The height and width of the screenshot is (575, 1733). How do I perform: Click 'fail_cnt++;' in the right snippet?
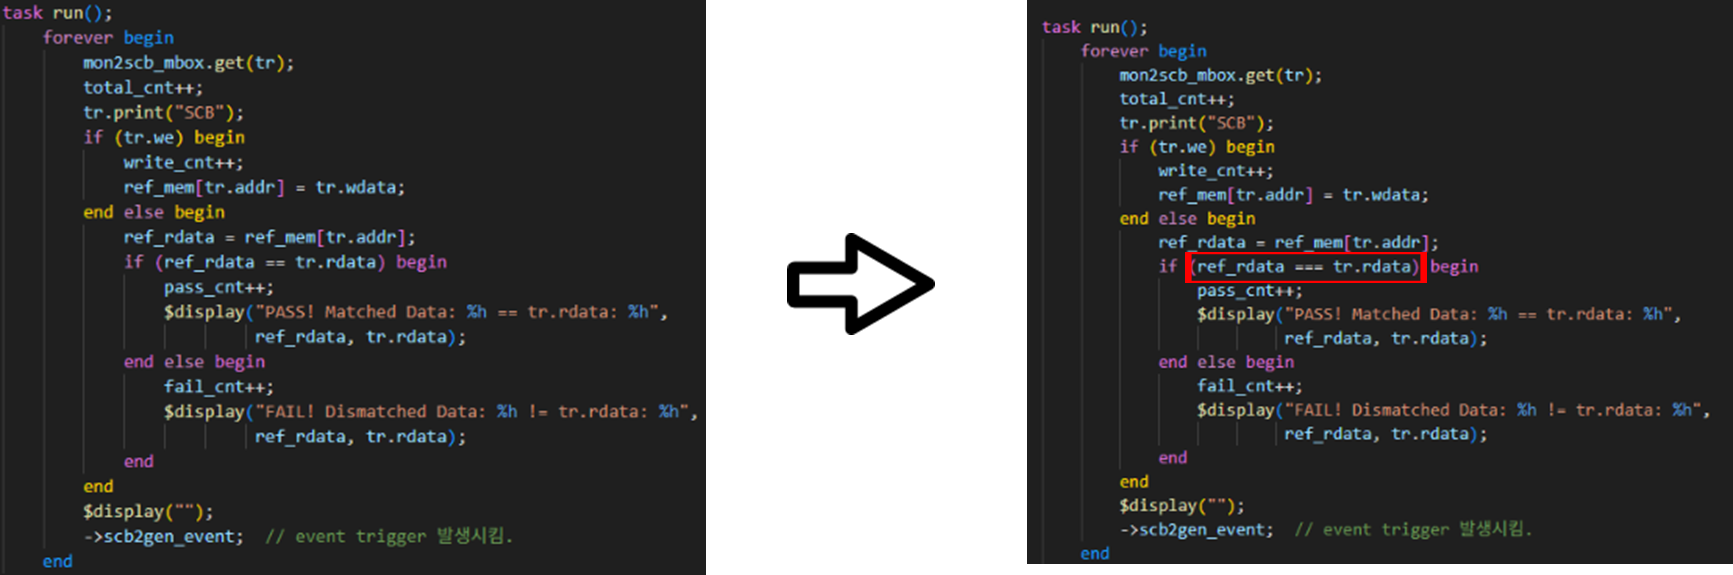(1249, 386)
